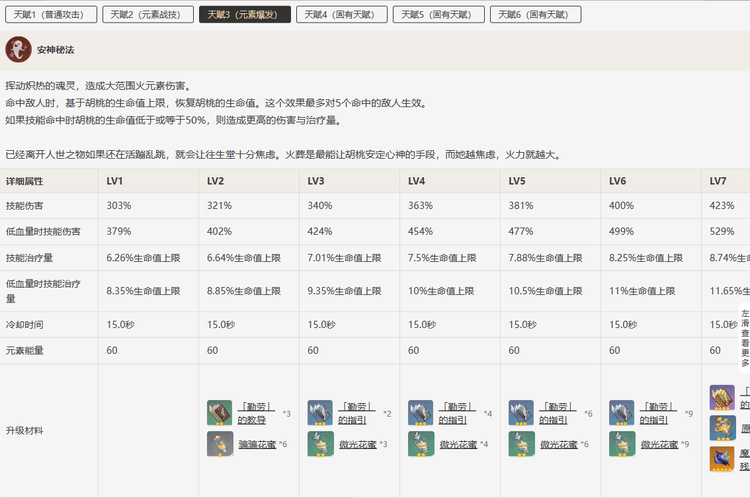Open the 天赋6（固有天赋） tab
This screenshot has width=750, height=498.
535,14
